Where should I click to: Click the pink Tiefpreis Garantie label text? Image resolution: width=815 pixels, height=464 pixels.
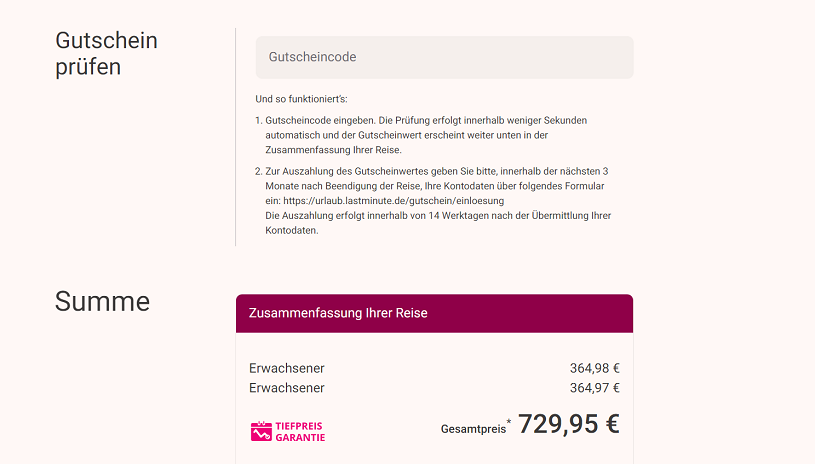point(300,432)
